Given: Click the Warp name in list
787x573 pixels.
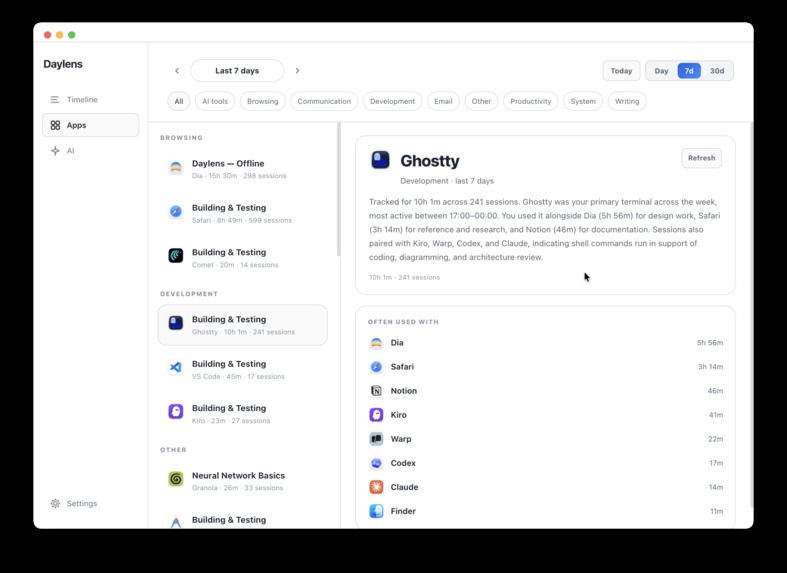Looking at the screenshot, I should point(401,439).
